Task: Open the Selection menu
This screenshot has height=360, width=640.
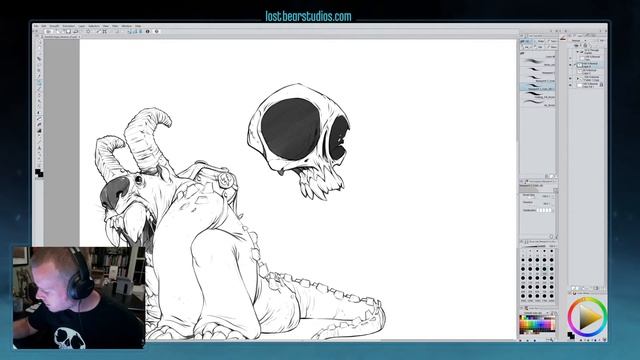Action: click(x=94, y=26)
